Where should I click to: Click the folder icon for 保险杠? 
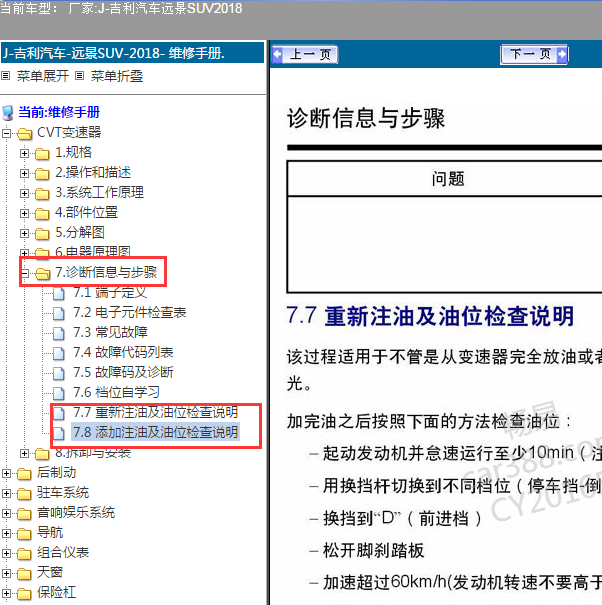coord(24,594)
